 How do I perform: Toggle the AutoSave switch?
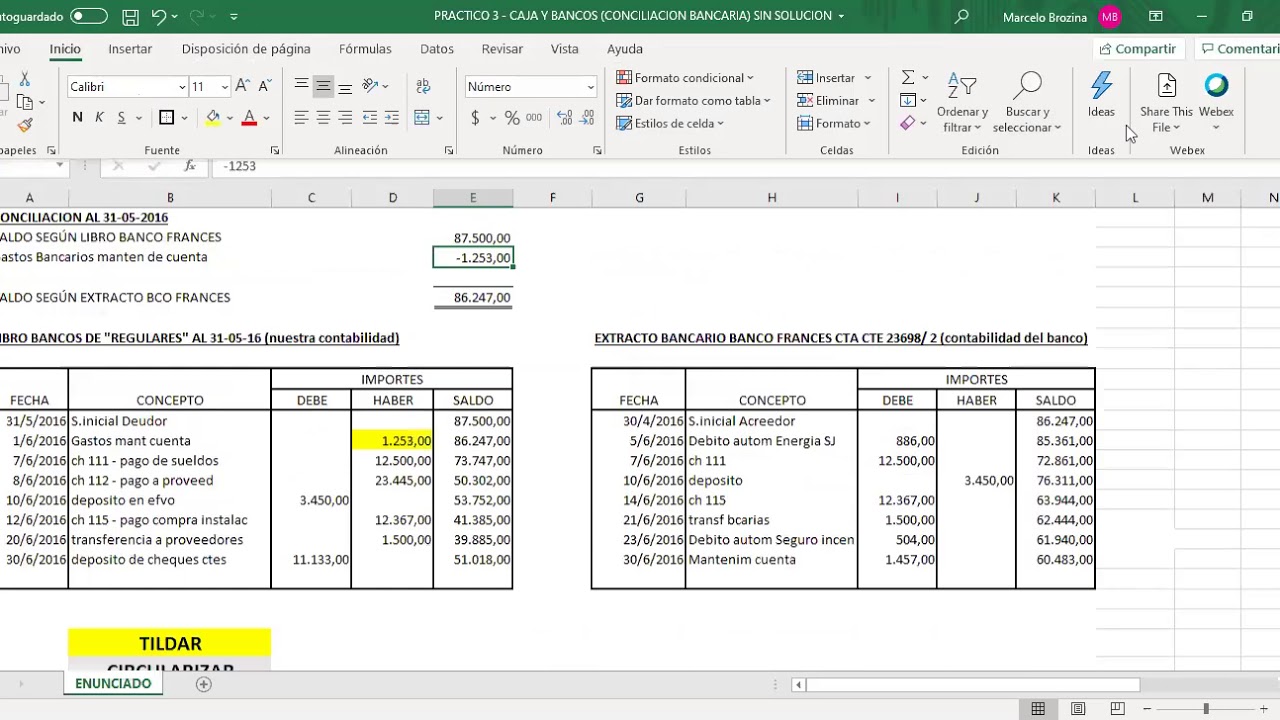pos(88,16)
